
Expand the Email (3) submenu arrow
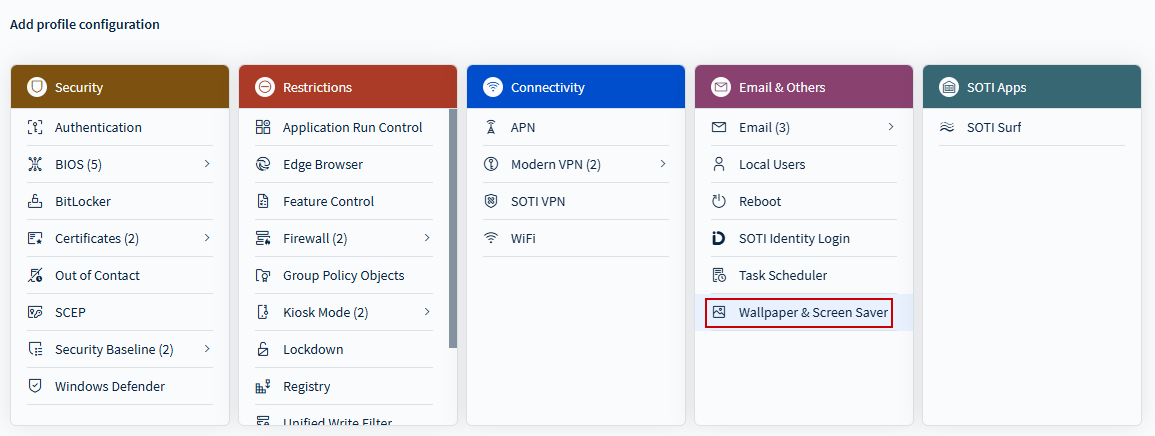(x=890, y=127)
